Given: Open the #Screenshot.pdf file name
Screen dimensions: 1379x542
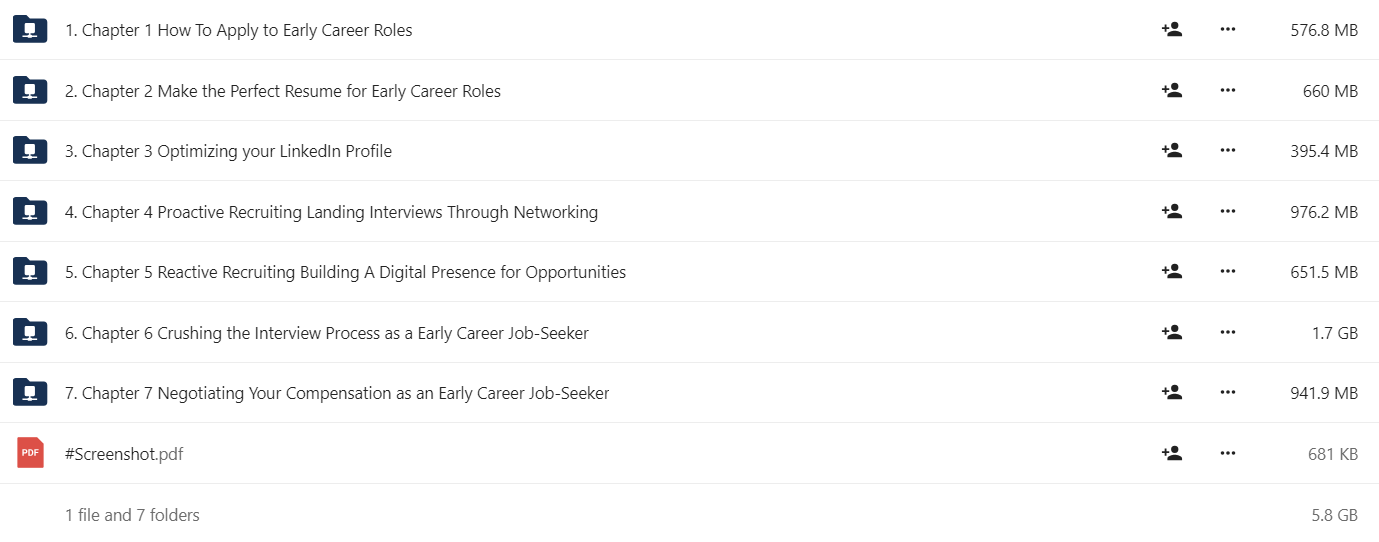Looking at the screenshot, I should tap(124, 454).
